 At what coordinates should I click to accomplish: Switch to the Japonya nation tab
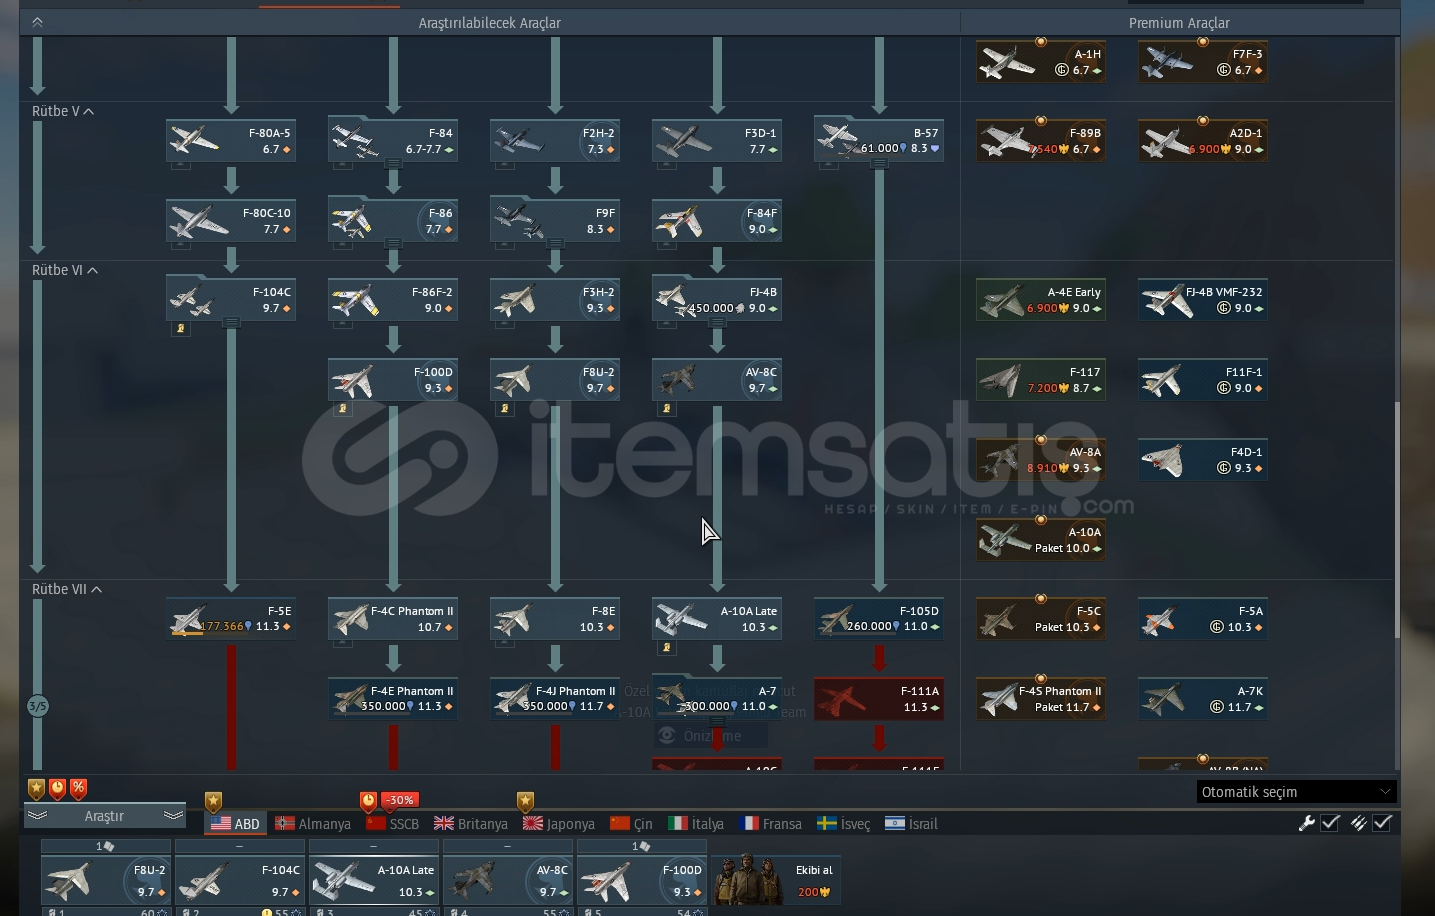coord(559,824)
